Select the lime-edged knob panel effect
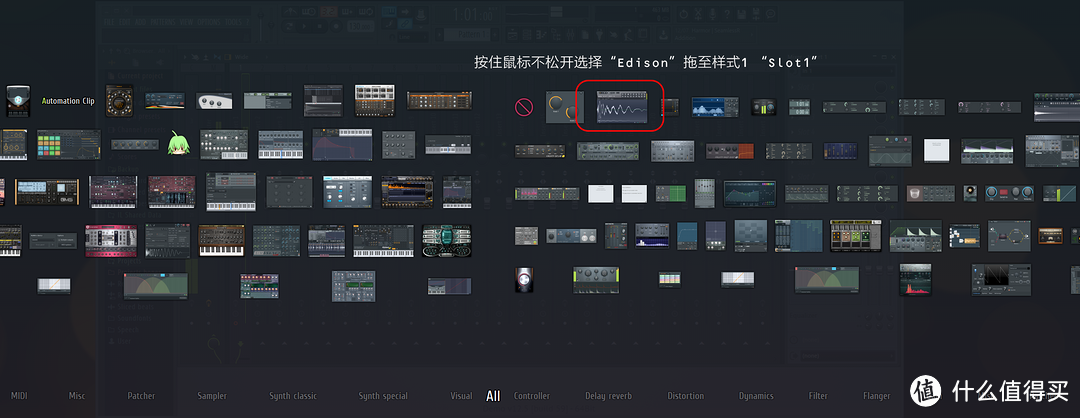This screenshot has width=1080, height=418. pos(596,280)
